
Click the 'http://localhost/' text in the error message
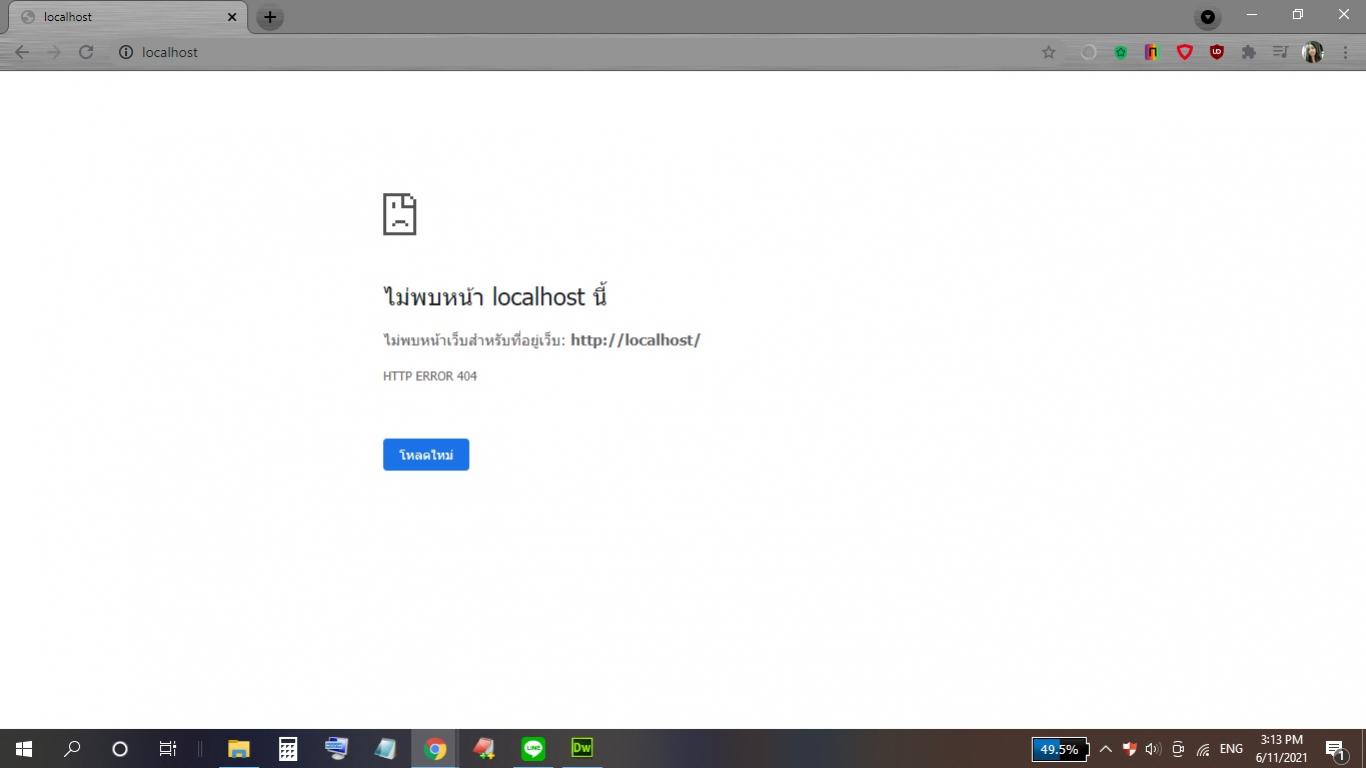tap(635, 340)
